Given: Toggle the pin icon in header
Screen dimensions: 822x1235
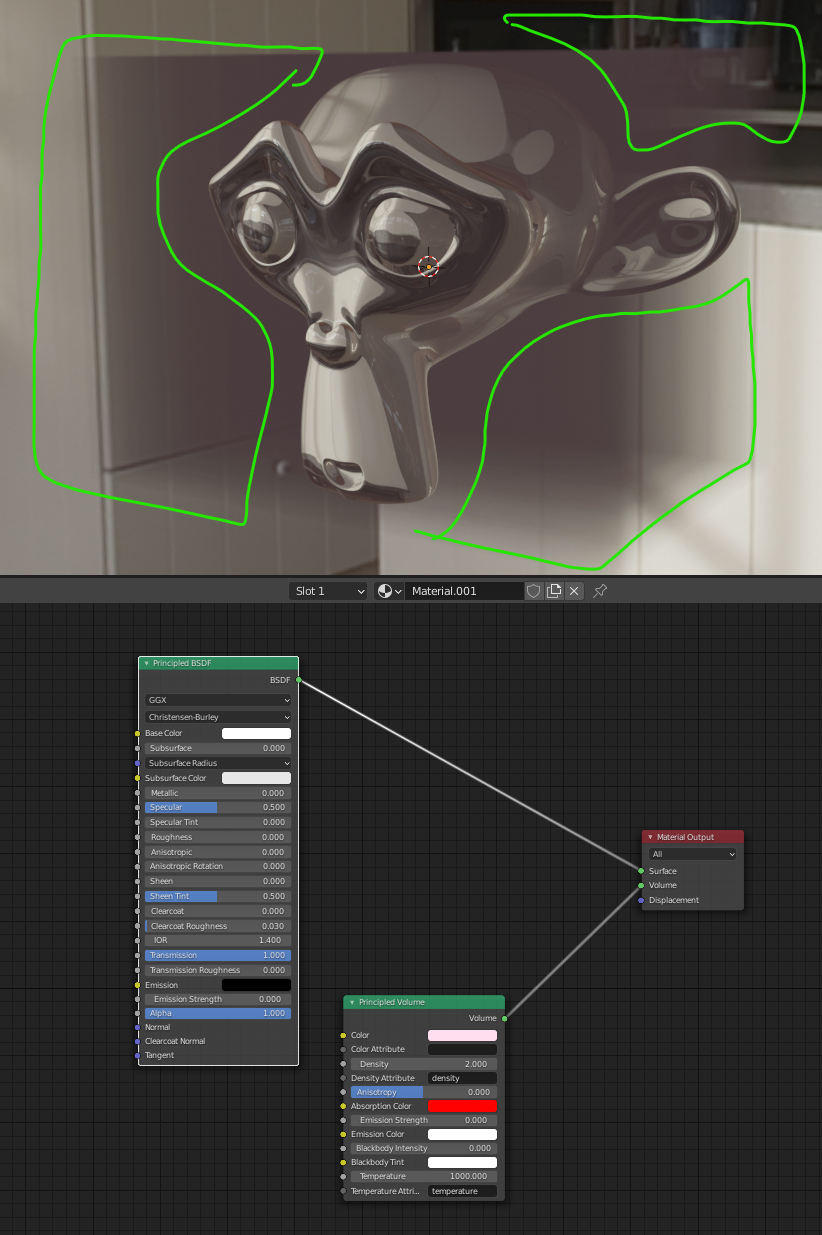Looking at the screenshot, I should tap(600, 591).
